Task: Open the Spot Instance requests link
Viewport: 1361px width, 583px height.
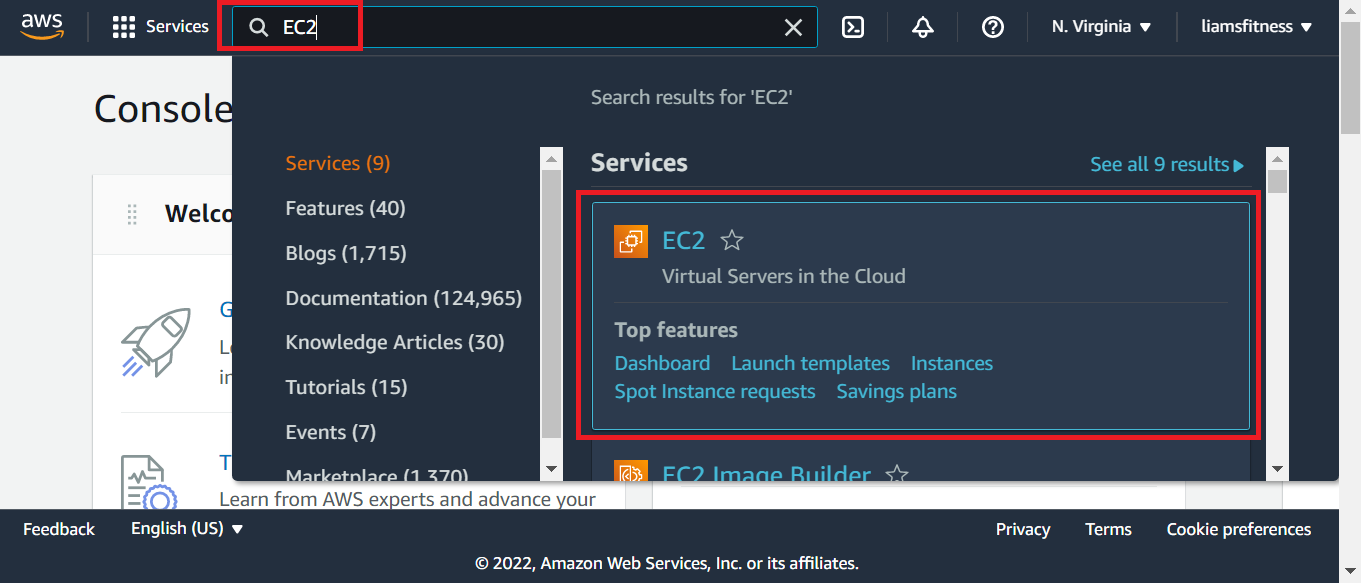Action: 715,391
